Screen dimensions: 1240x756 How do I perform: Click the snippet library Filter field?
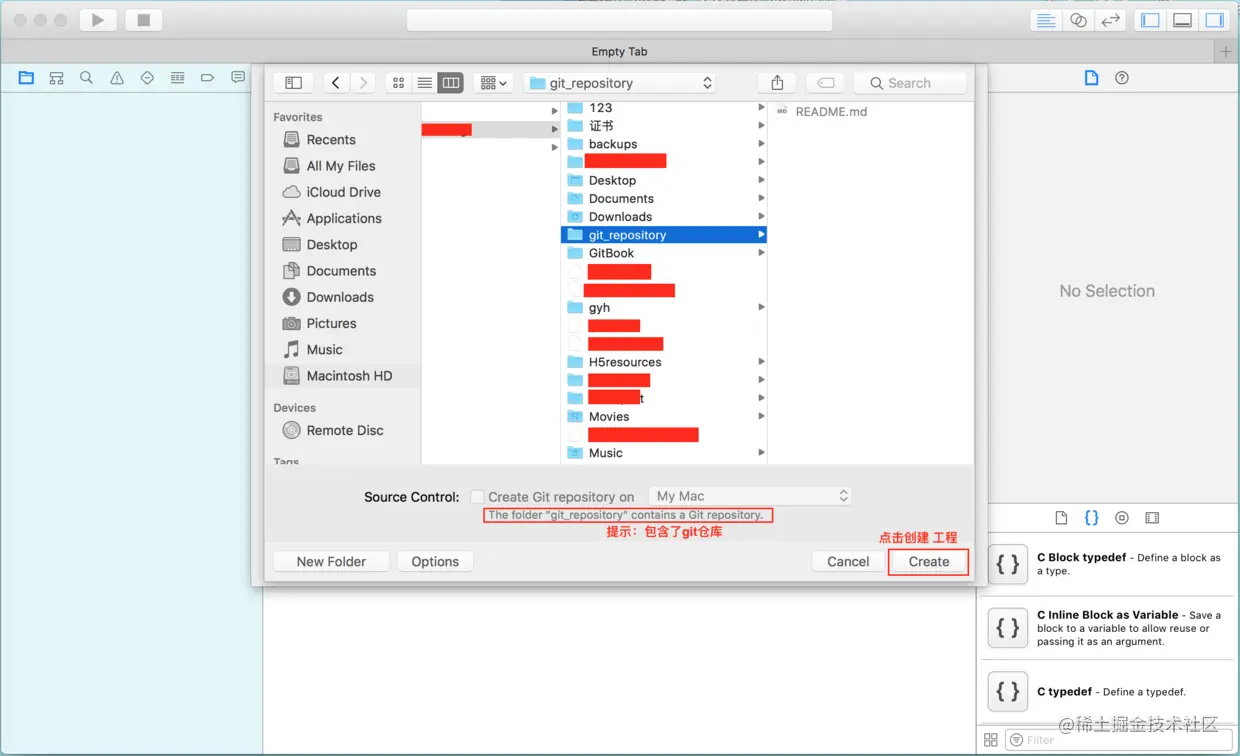[x=1118, y=740]
